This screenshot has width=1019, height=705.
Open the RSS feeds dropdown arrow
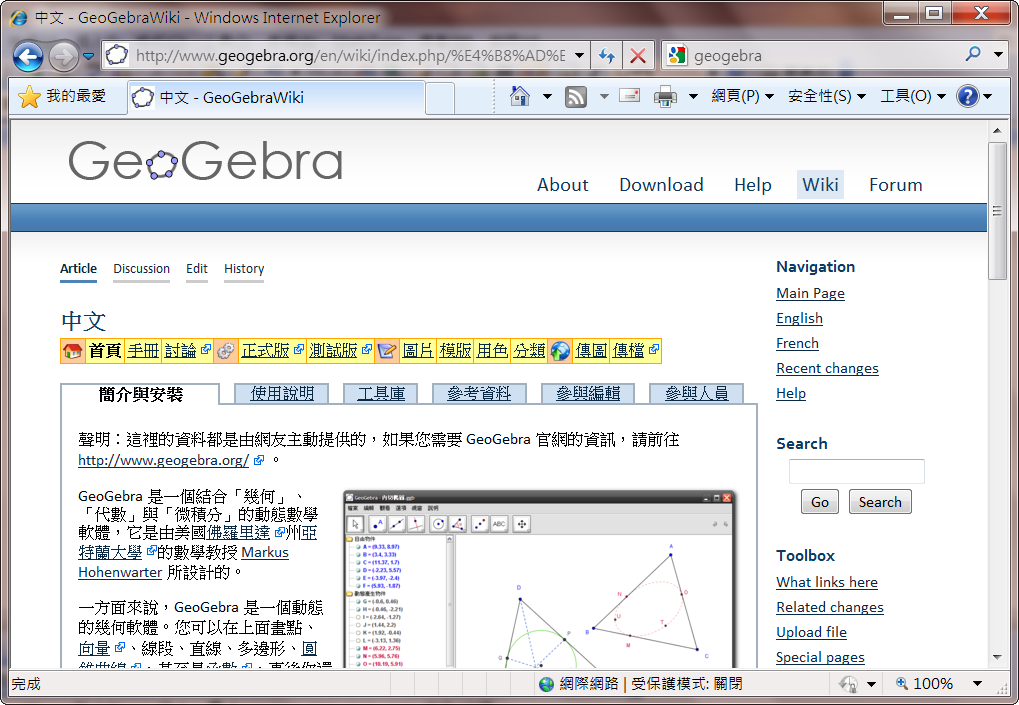604,97
